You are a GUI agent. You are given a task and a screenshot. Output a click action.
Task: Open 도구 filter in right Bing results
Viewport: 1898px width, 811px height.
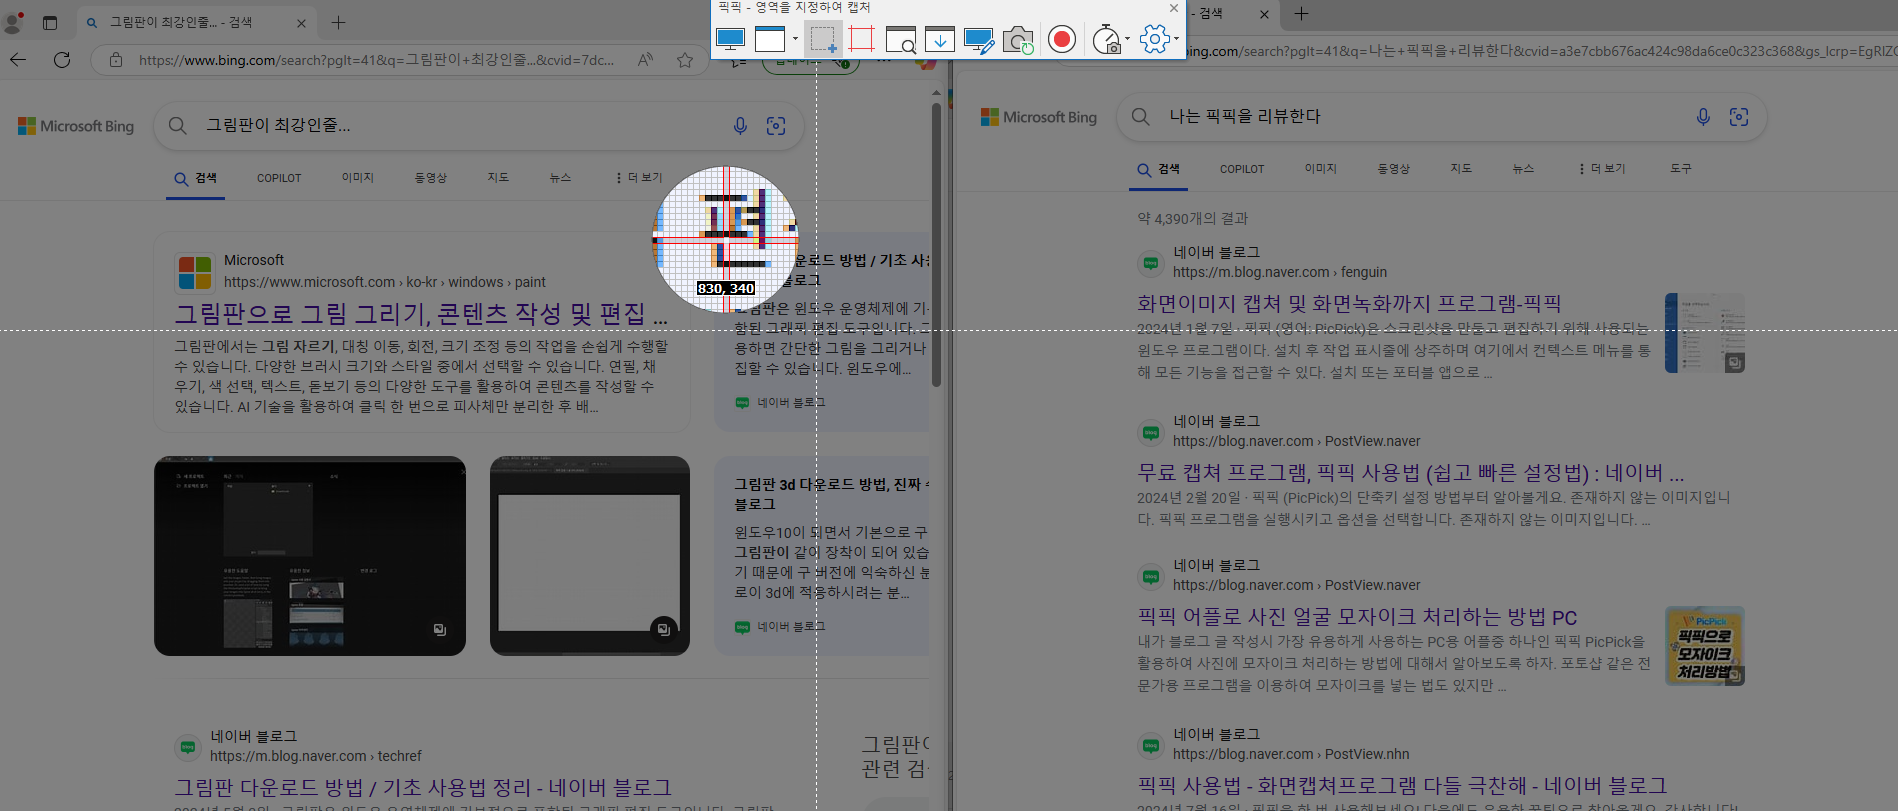[x=1681, y=169]
